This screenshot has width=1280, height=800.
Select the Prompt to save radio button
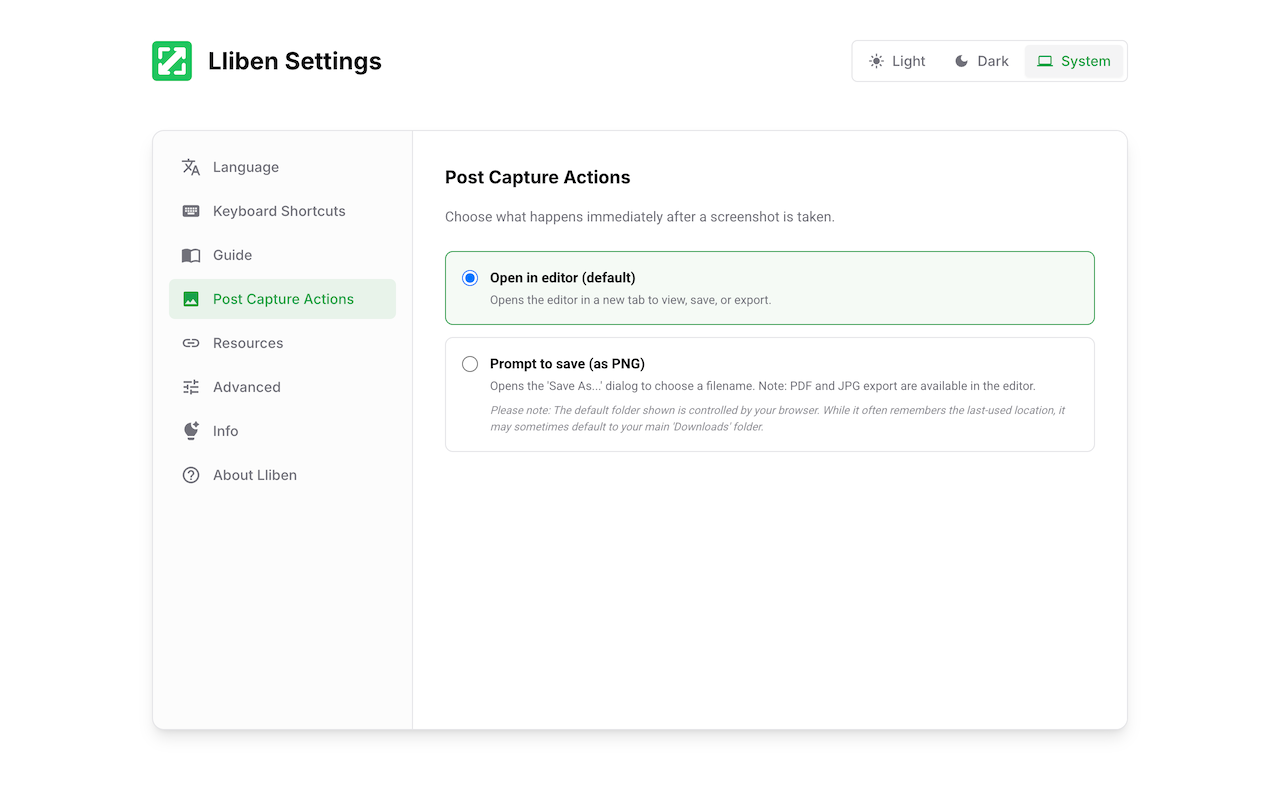(470, 364)
